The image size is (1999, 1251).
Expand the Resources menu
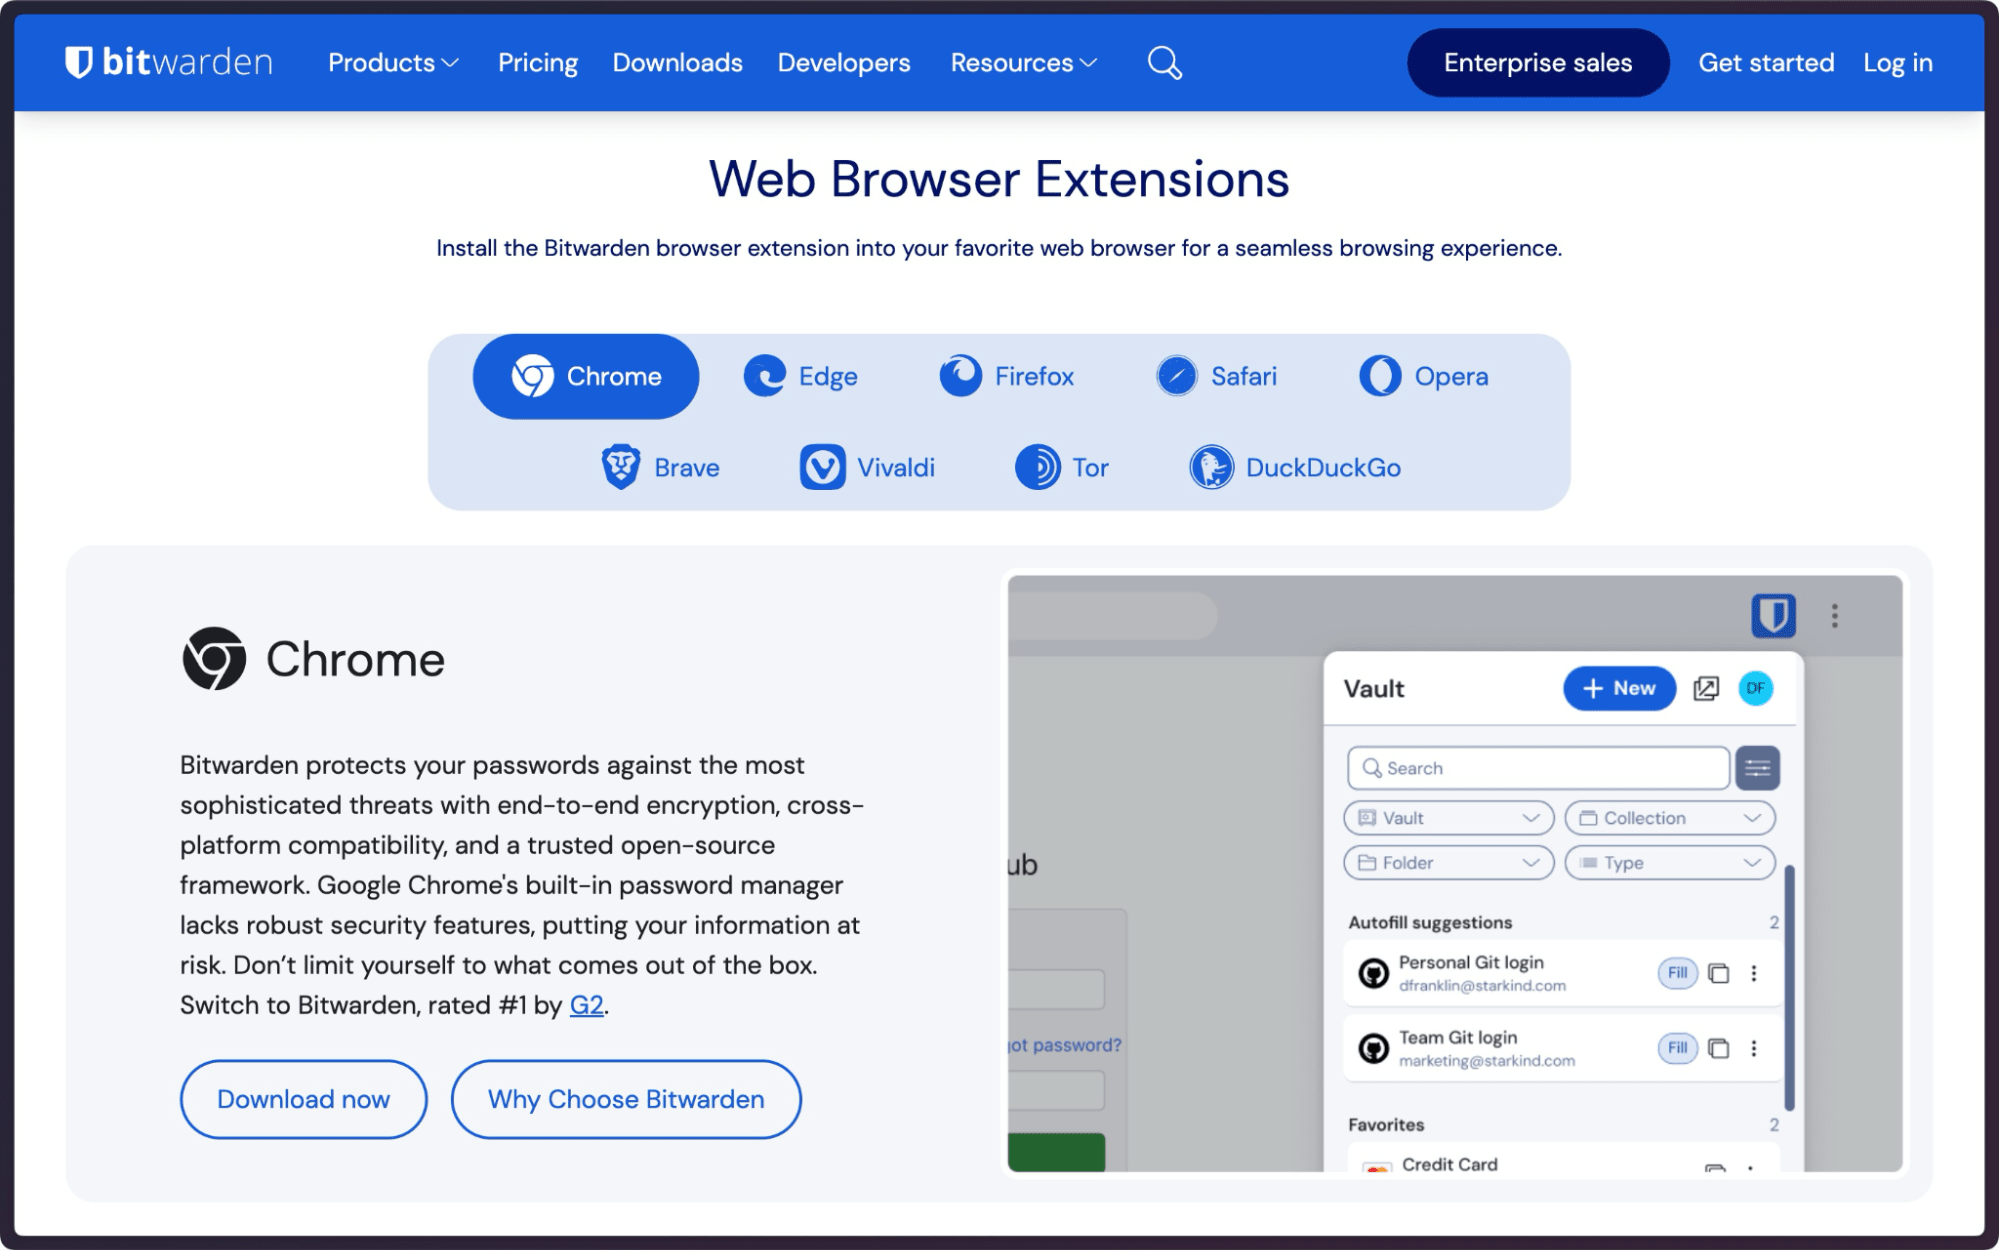(x=1024, y=63)
